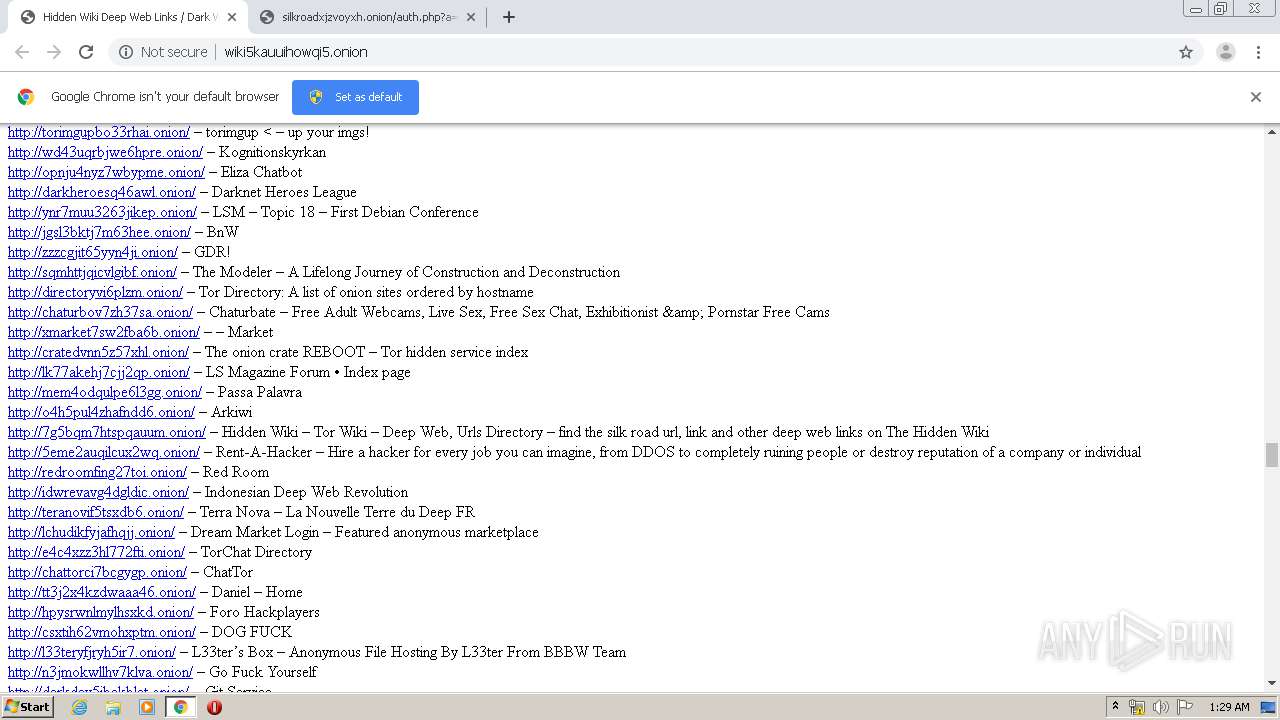Viewport: 1280px width, 720px height.
Task: Open the Tor Directory onion link
Action: [x=95, y=292]
